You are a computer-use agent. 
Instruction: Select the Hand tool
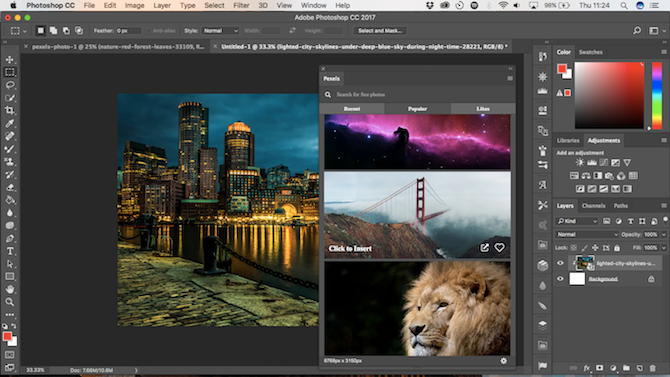coord(9,289)
